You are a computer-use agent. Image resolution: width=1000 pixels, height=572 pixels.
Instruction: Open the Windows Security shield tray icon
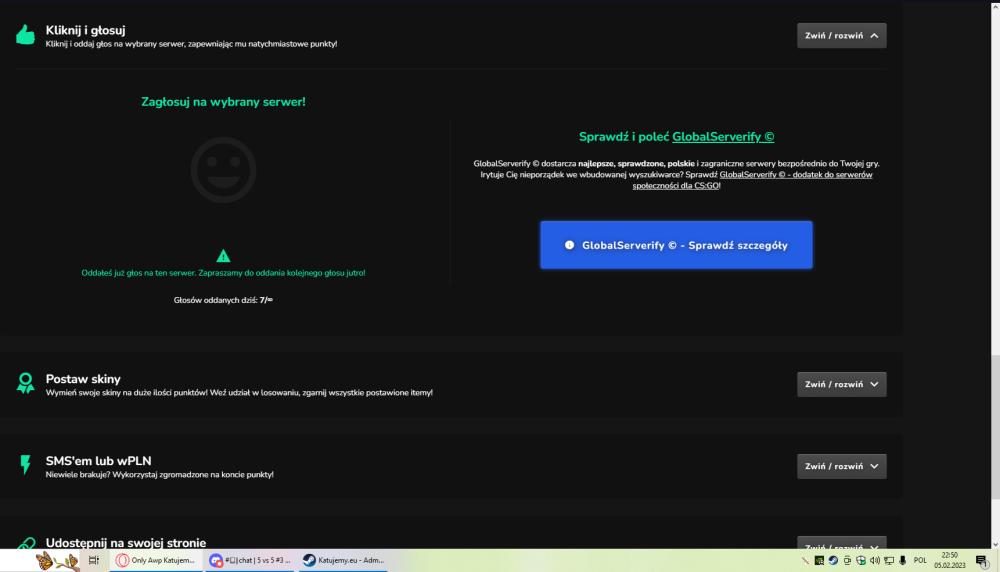pyautogui.click(x=861, y=561)
